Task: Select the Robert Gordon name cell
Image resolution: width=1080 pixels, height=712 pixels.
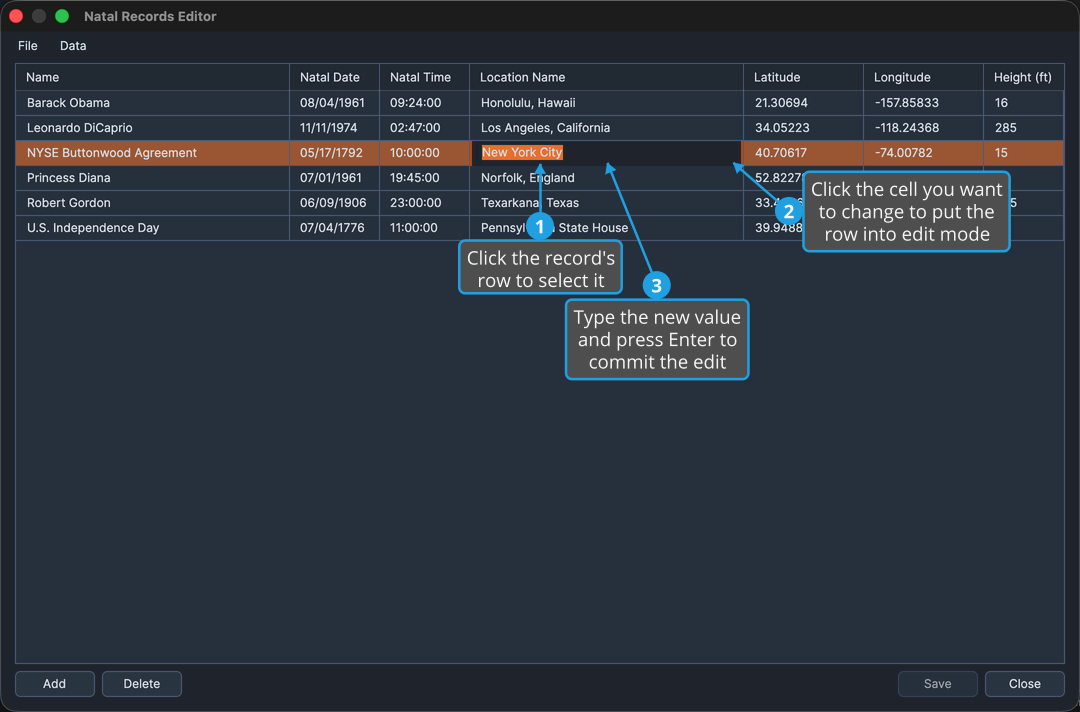Action: pos(152,203)
